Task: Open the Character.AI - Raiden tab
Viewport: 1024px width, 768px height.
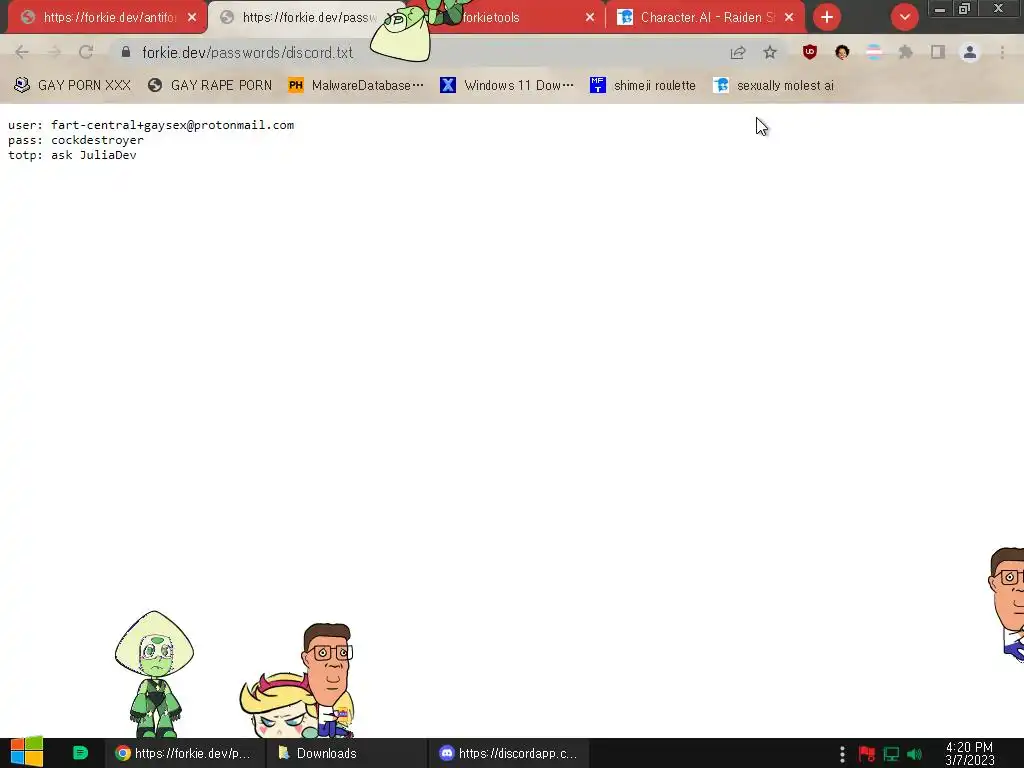Action: 705,18
